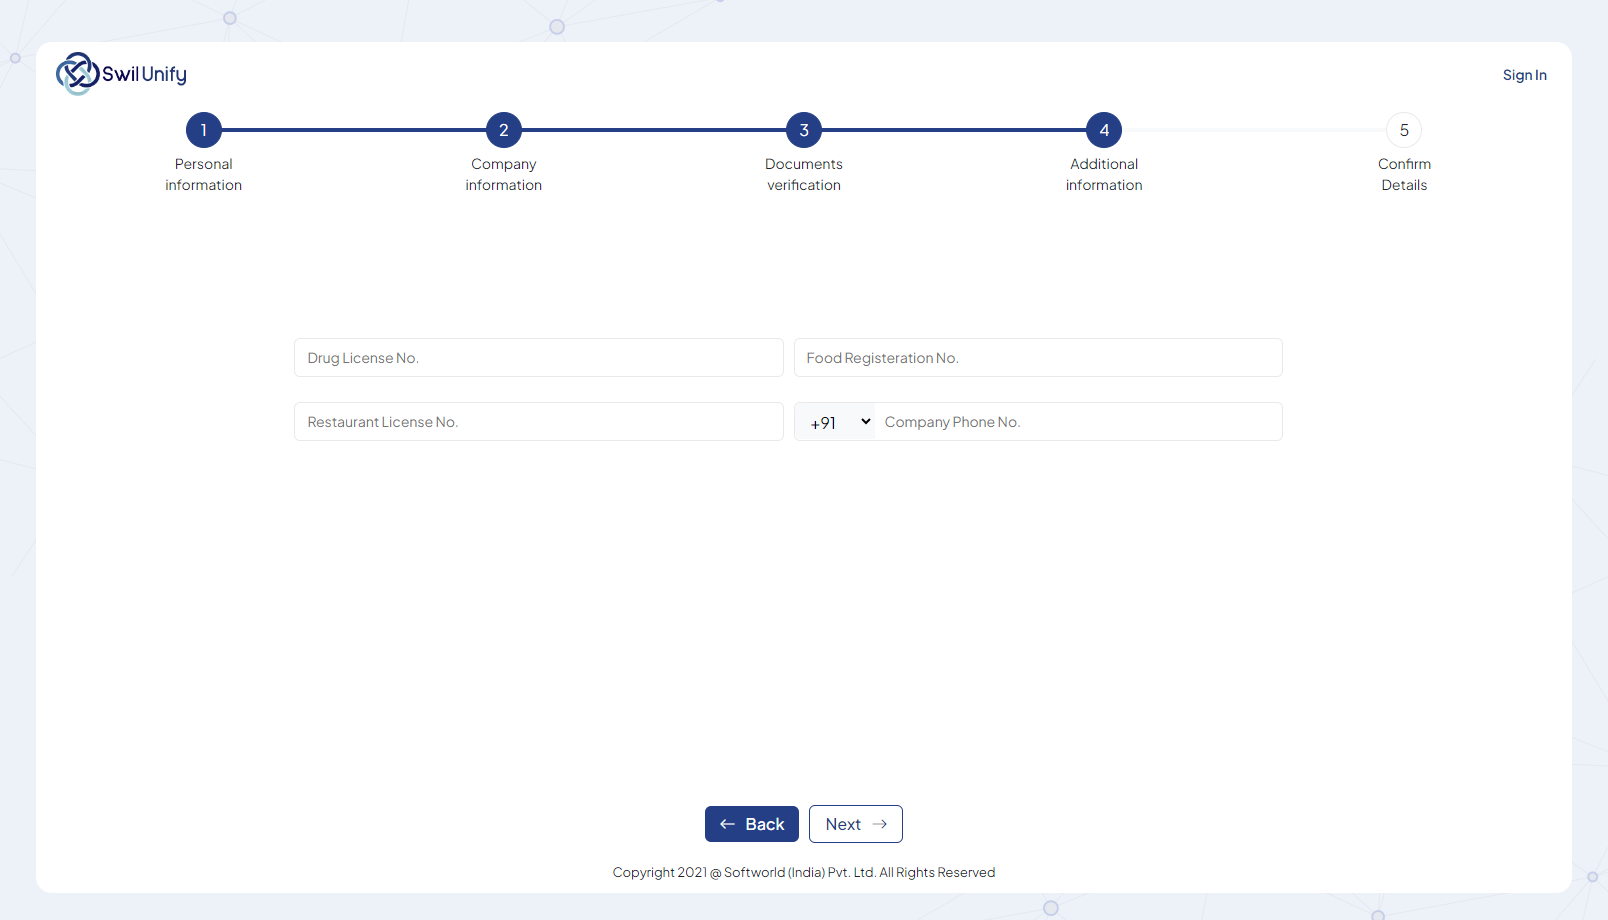Click the right arrow icon in Next button
The image size is (1608, 920).
point(880,824)
